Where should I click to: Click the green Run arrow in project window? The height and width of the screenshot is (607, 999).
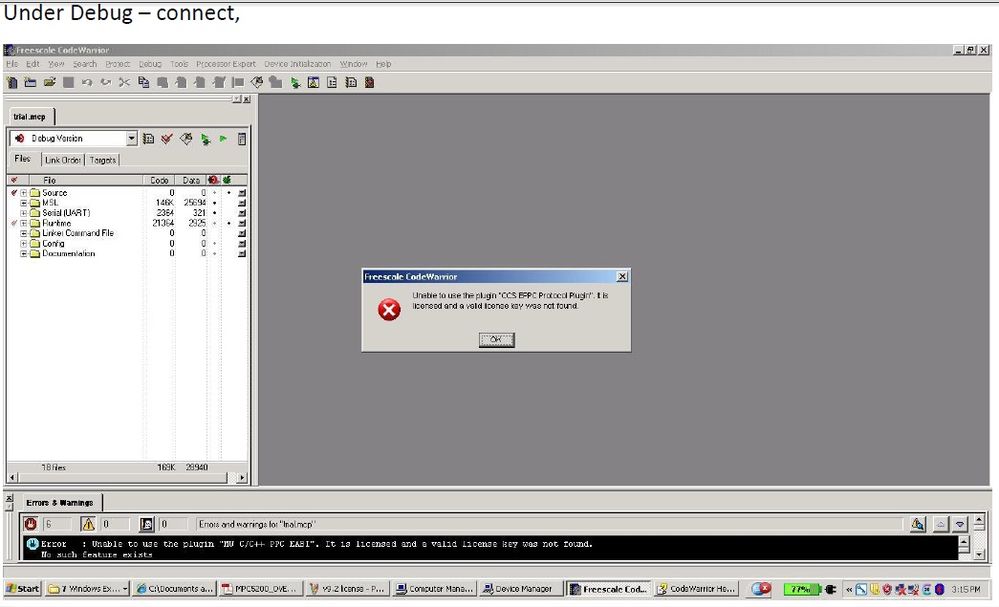click(223, 138)
